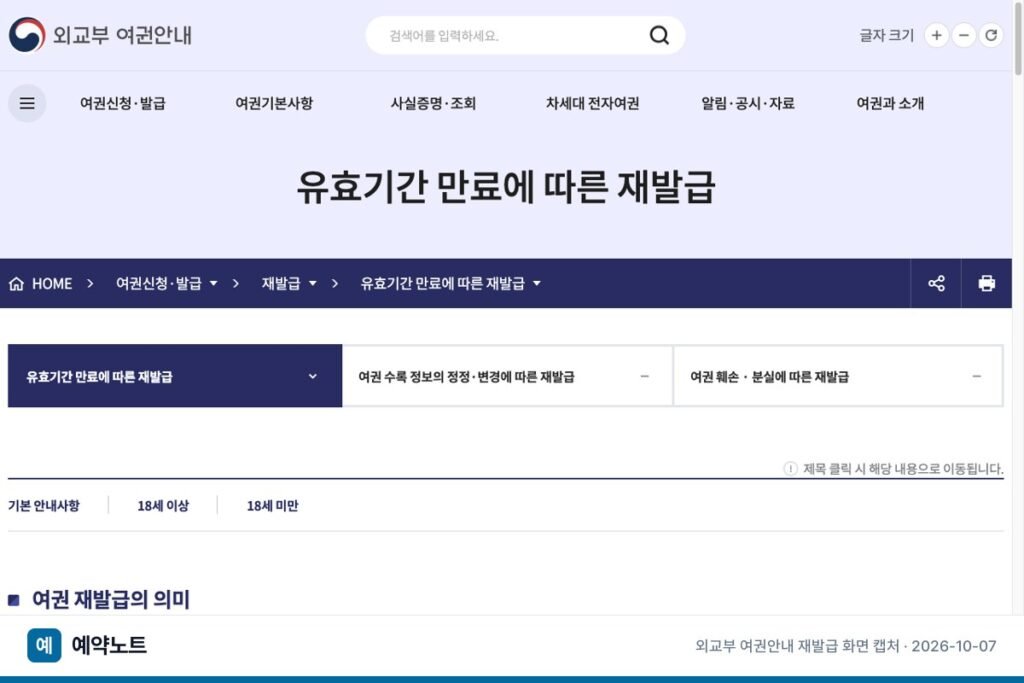The height and width of the screenshot is (683, 1024).
Task: Click the 외교부 여권안내 logo emblem
Action: [27, 35]
